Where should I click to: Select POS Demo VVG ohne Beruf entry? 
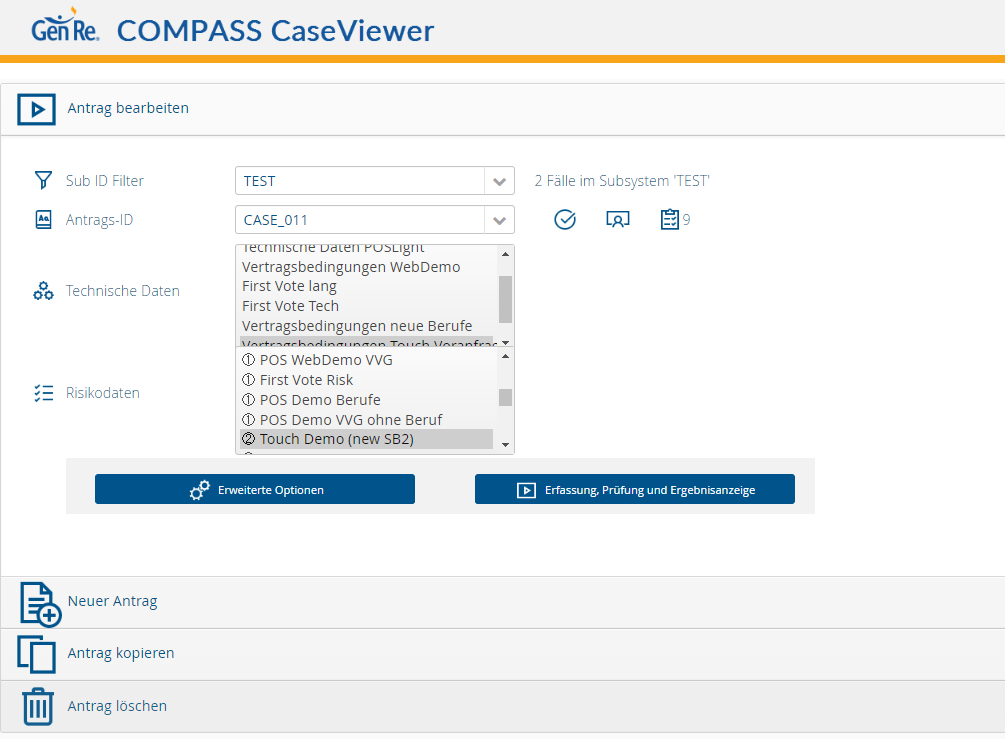pyautogui.click(x=367, y=420)
